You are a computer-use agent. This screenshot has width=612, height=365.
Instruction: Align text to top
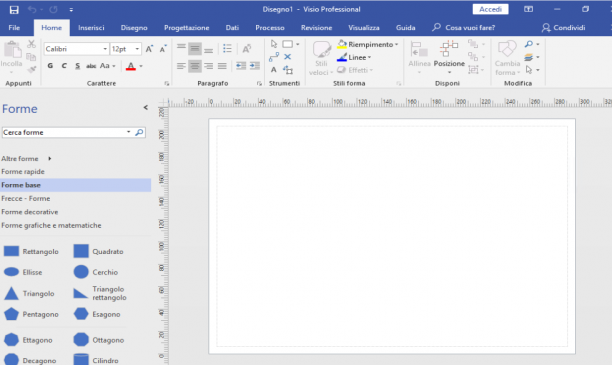[181, 48]
